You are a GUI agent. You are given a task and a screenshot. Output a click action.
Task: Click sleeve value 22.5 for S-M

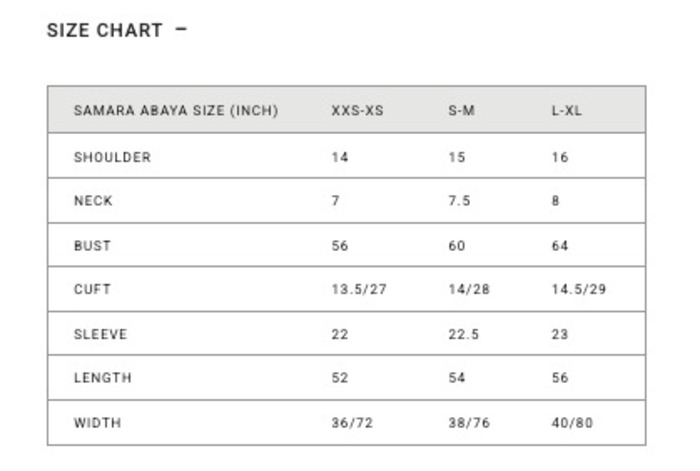(463, 334)
